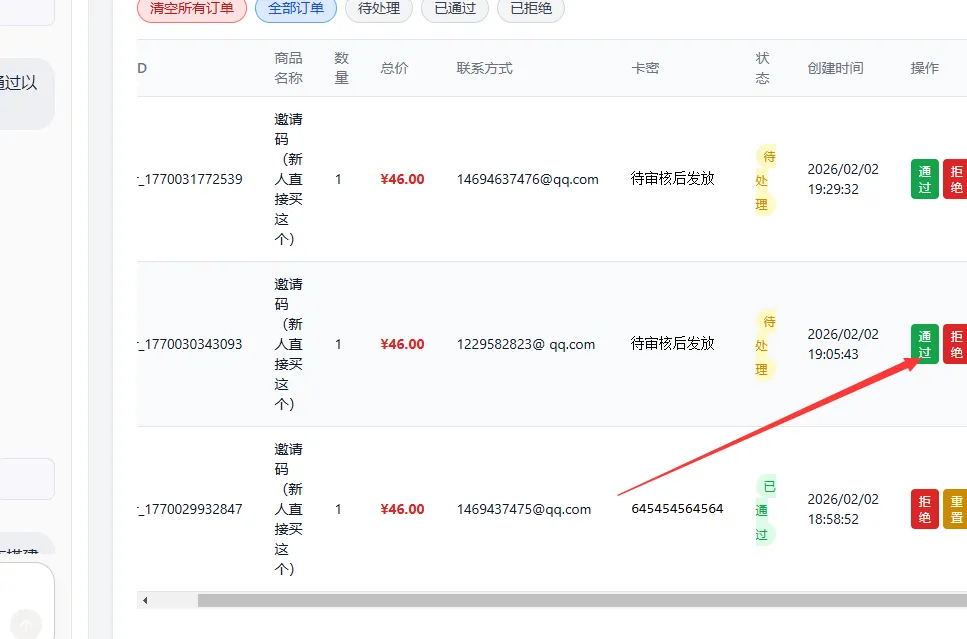This screenshot has height=639, width=967.
Task: Click the red 清空所有订单 button
Action: (191, 10)
